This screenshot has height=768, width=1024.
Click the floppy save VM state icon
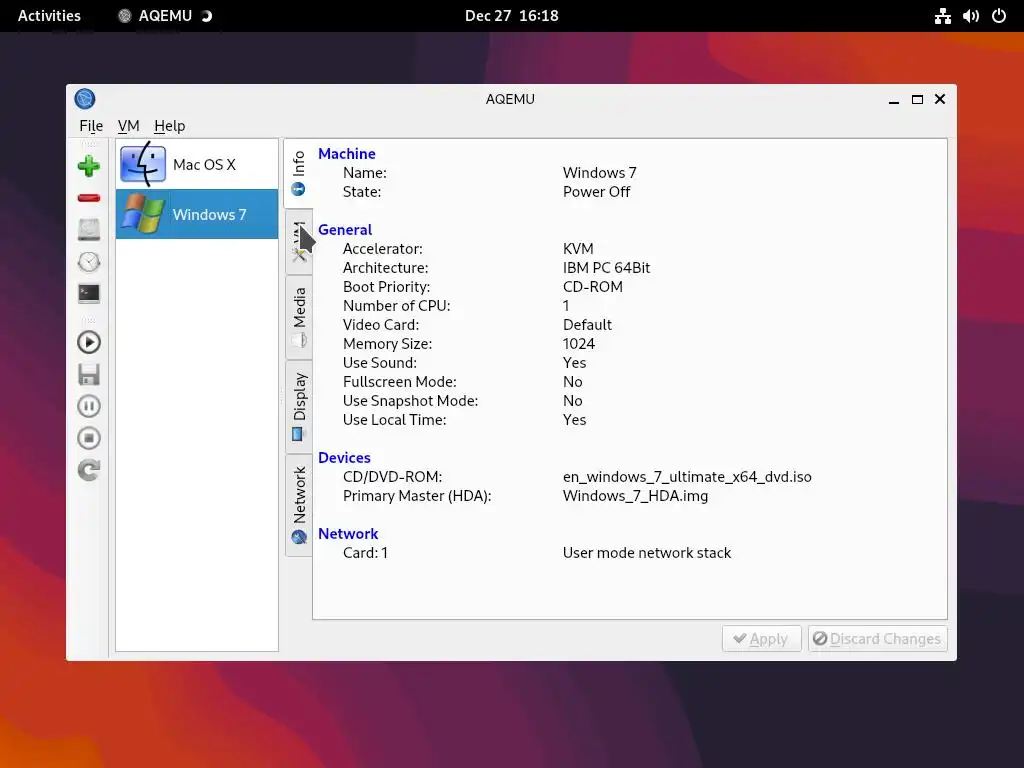click(x=89, y=374)
